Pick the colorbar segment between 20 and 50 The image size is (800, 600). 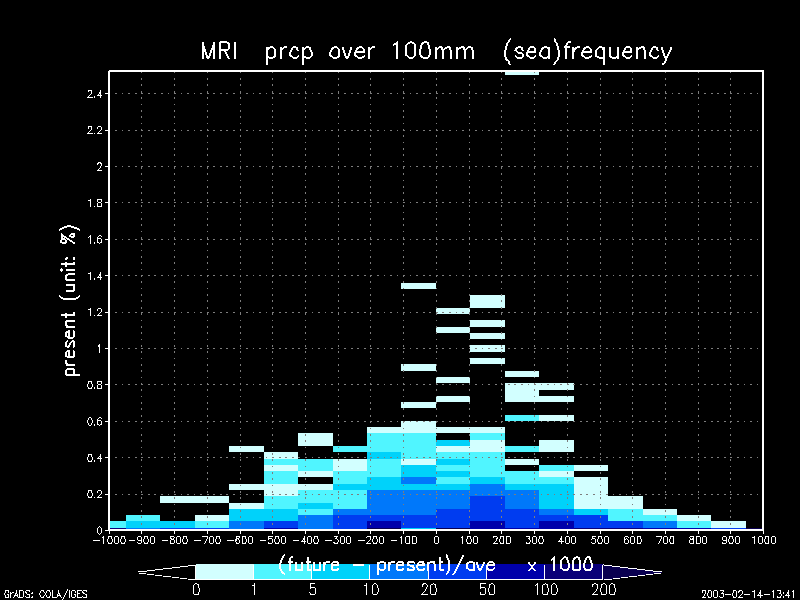pos(457,571)
